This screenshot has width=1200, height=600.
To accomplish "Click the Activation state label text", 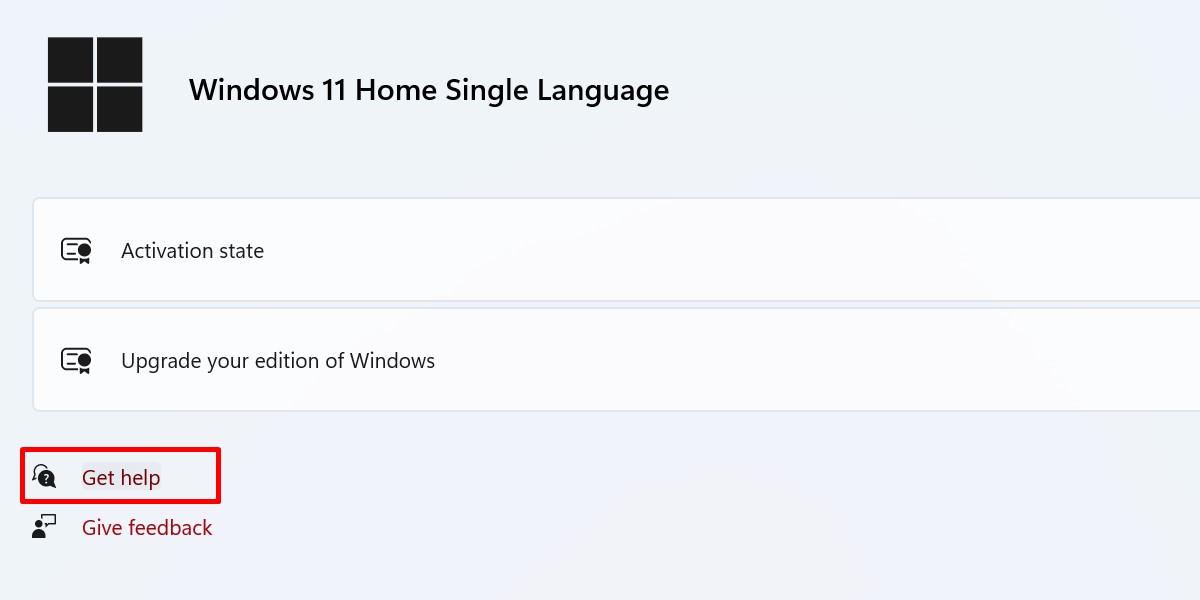I will (192, 251).
